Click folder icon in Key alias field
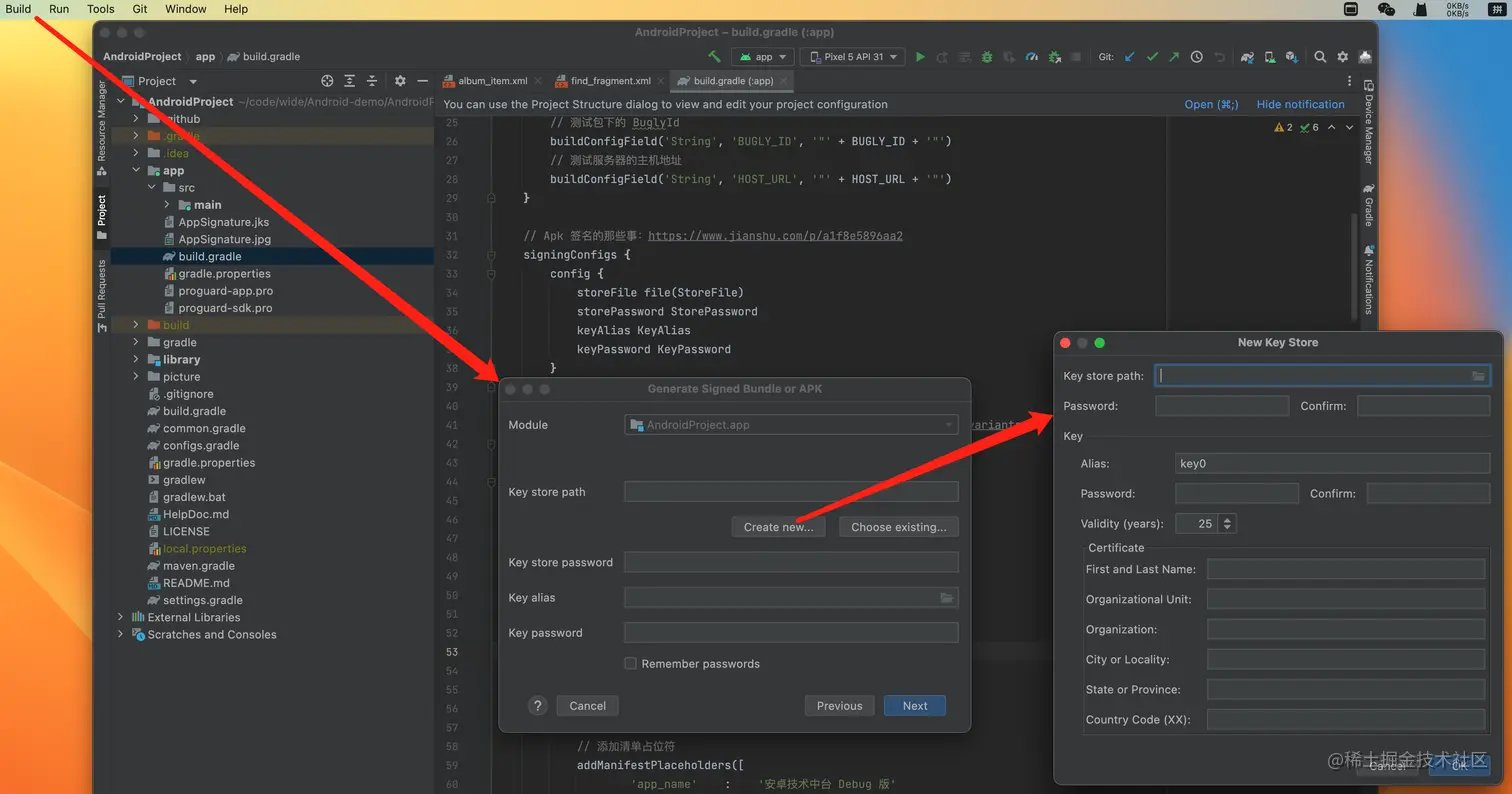This screenshot has width=1512, height=794. 946,598
